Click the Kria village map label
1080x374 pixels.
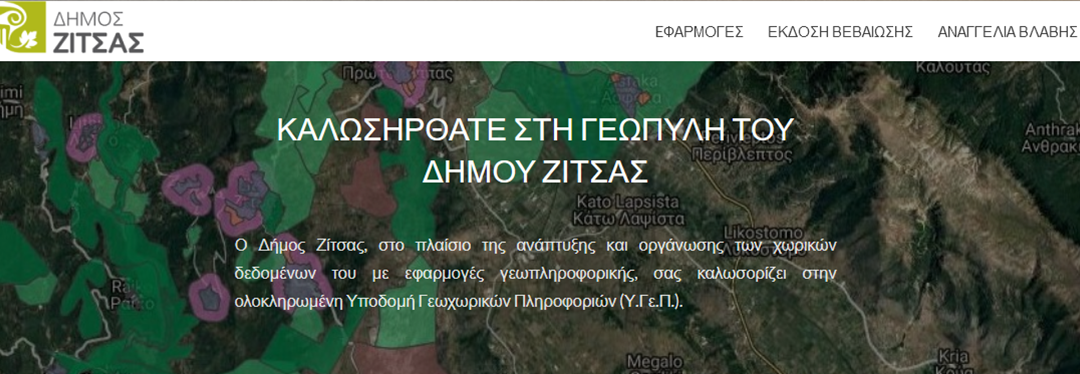coord(957,363)
